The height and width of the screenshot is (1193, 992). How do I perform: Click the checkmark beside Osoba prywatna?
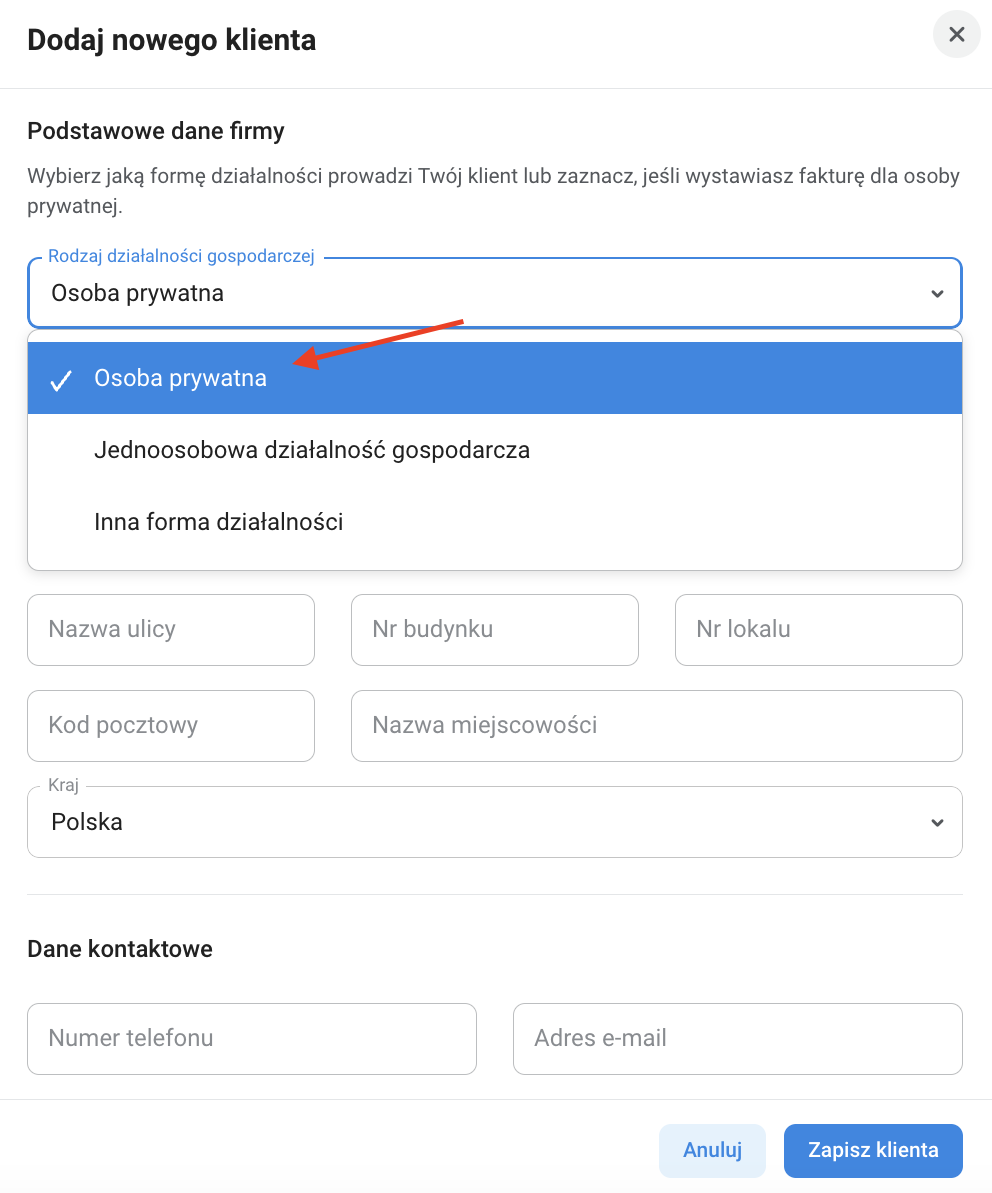(61, 380)
